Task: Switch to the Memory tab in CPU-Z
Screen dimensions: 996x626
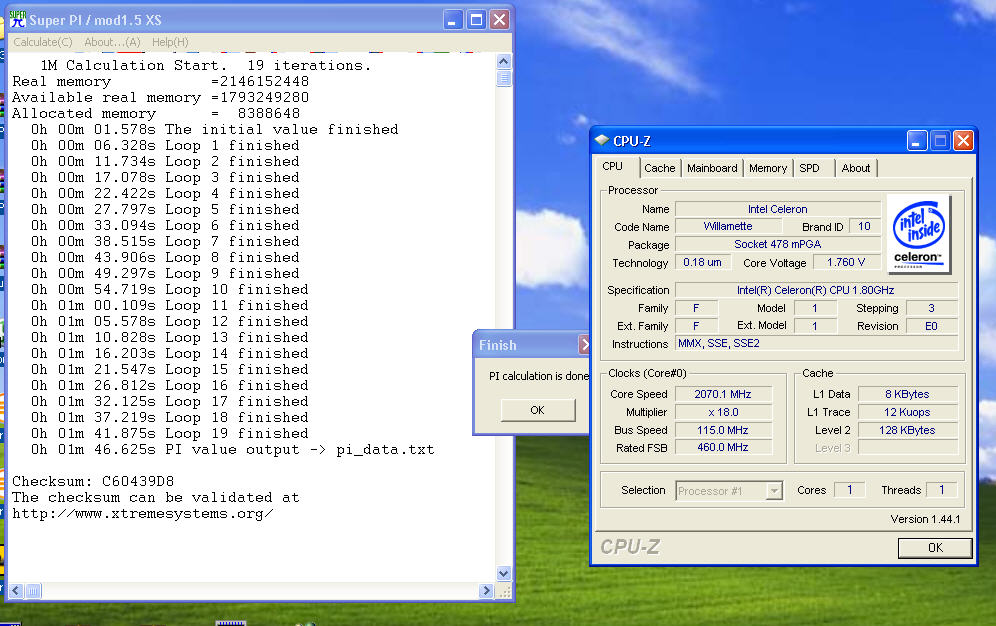Action: (x=767, y=168)
